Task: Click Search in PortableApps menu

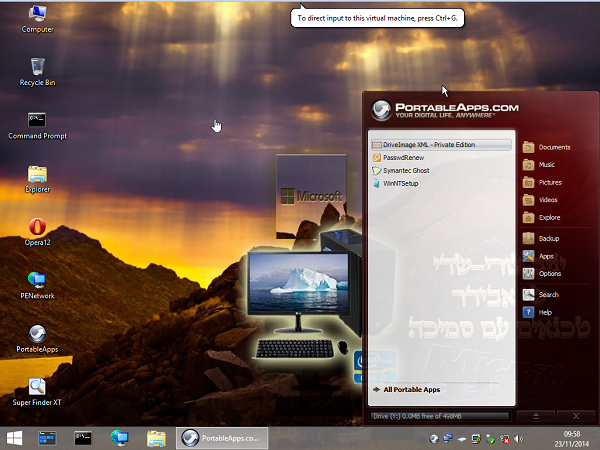Action: coord(541,295)
